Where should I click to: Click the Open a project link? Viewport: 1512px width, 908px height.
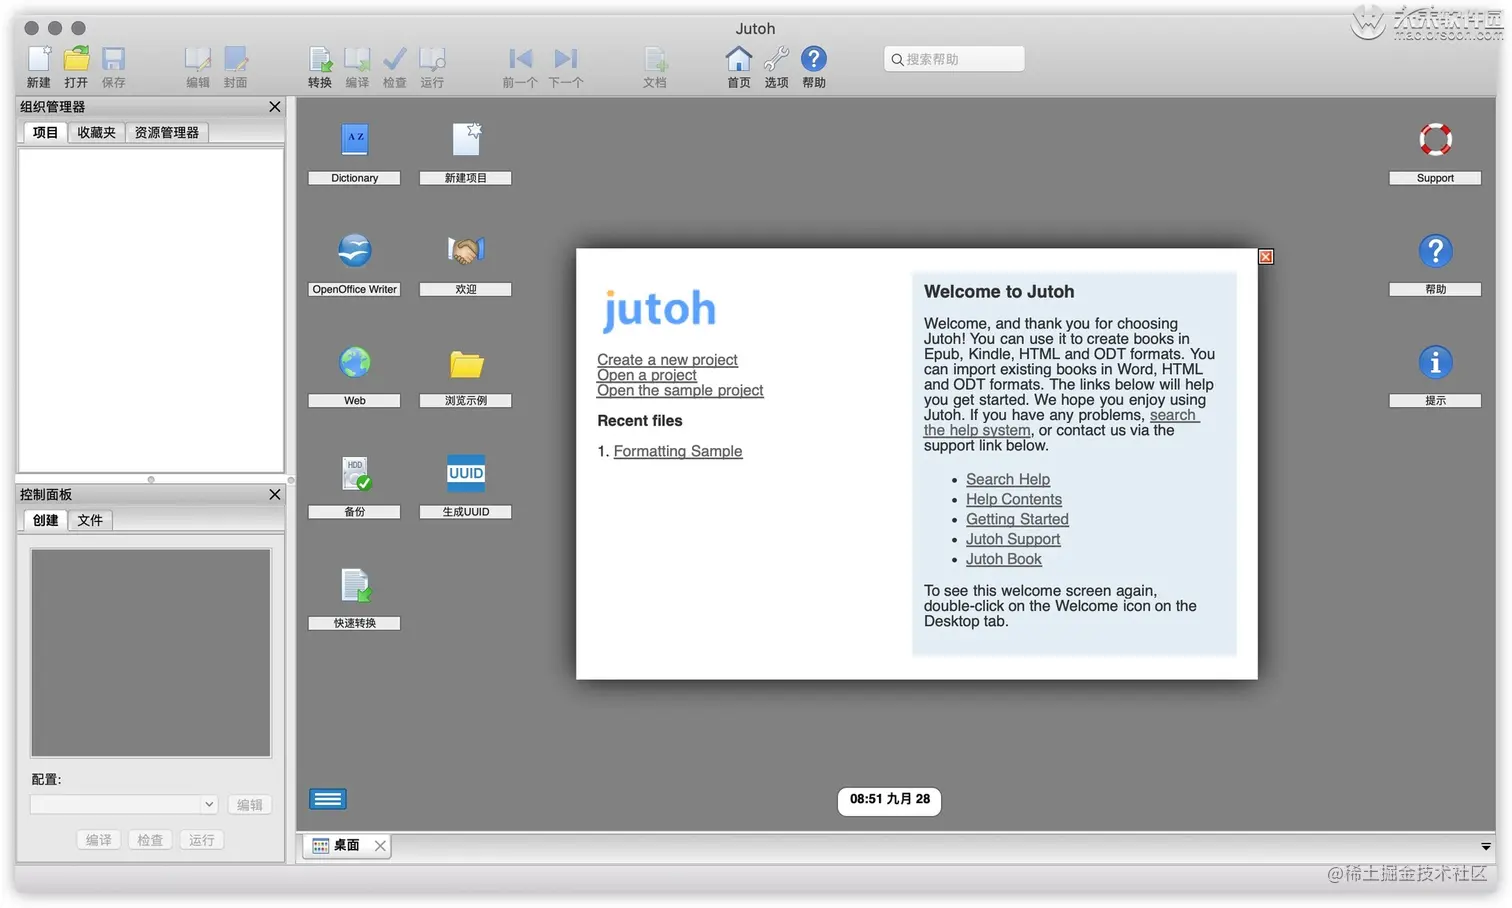[647, 375]
